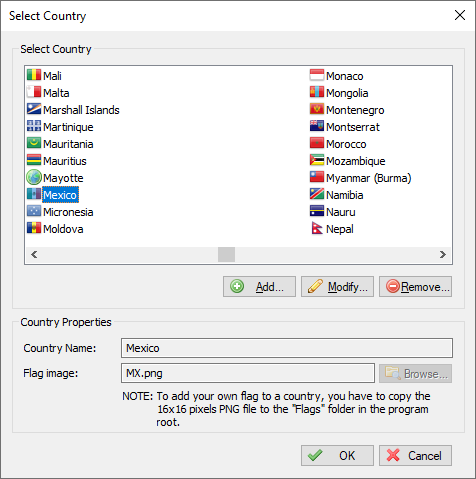This screenshot has height=479, width=476.
Task: Select Monaco from the list
Action: 345,76
